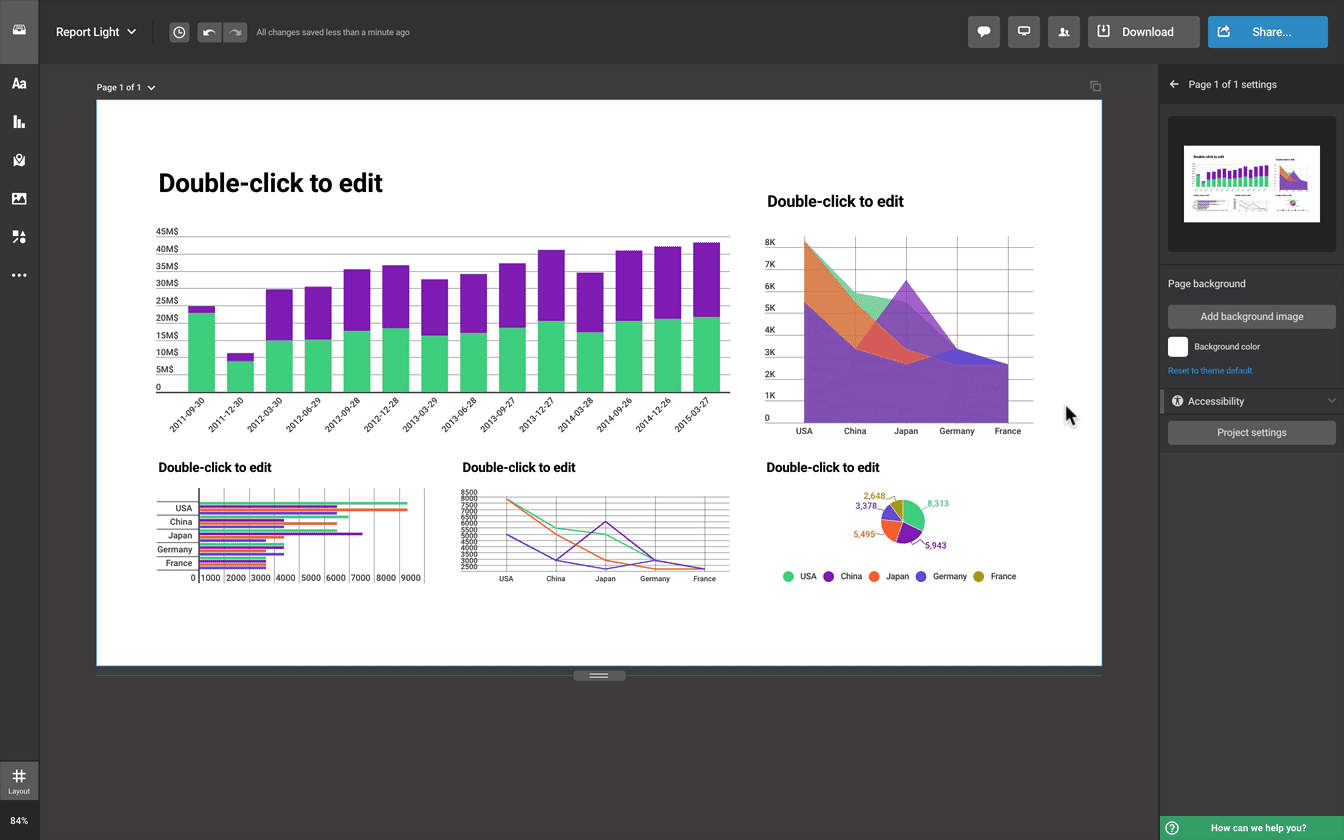Open the Background color swatch
This screenshot has width=1344, height=840.
point(1178,347)
